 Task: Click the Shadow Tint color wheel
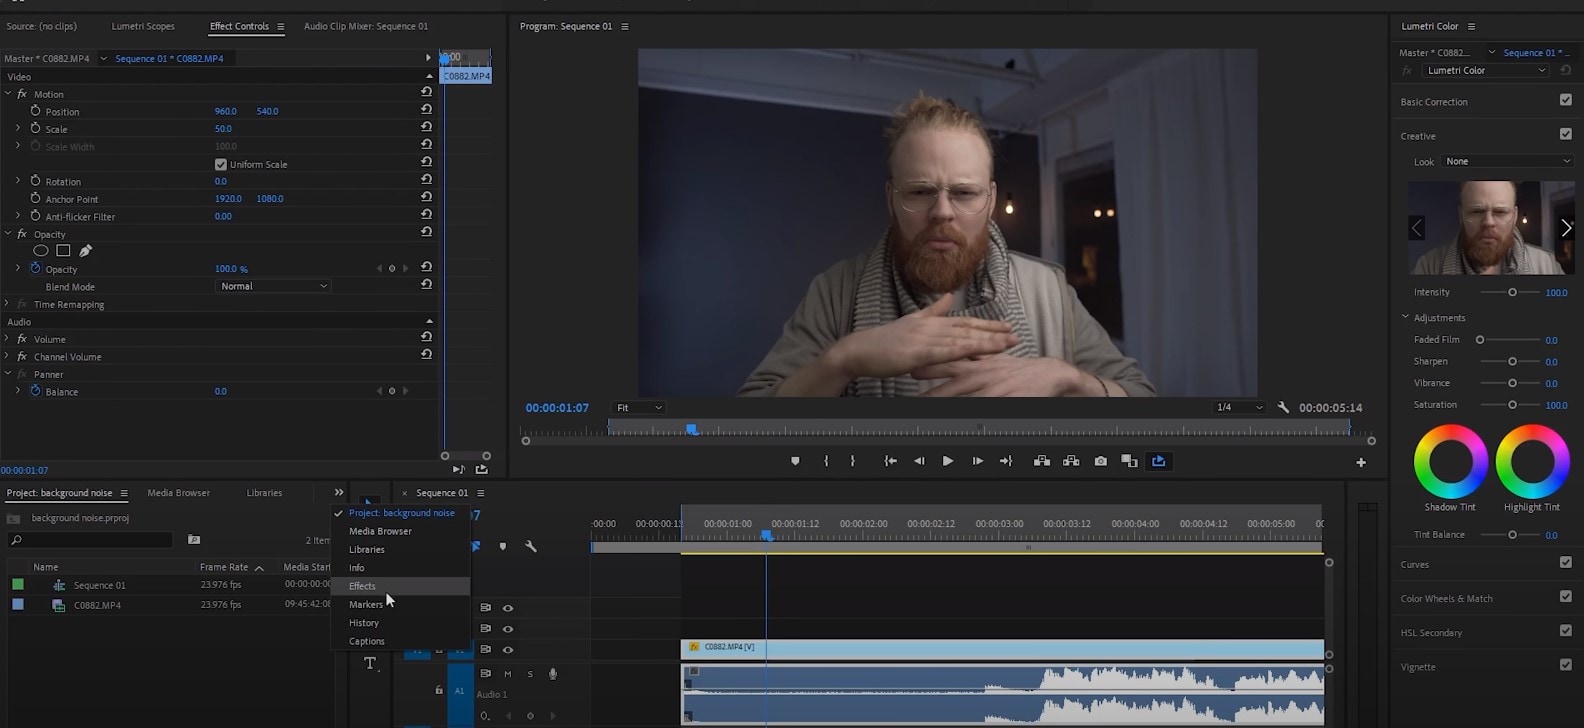(1451, 461)
